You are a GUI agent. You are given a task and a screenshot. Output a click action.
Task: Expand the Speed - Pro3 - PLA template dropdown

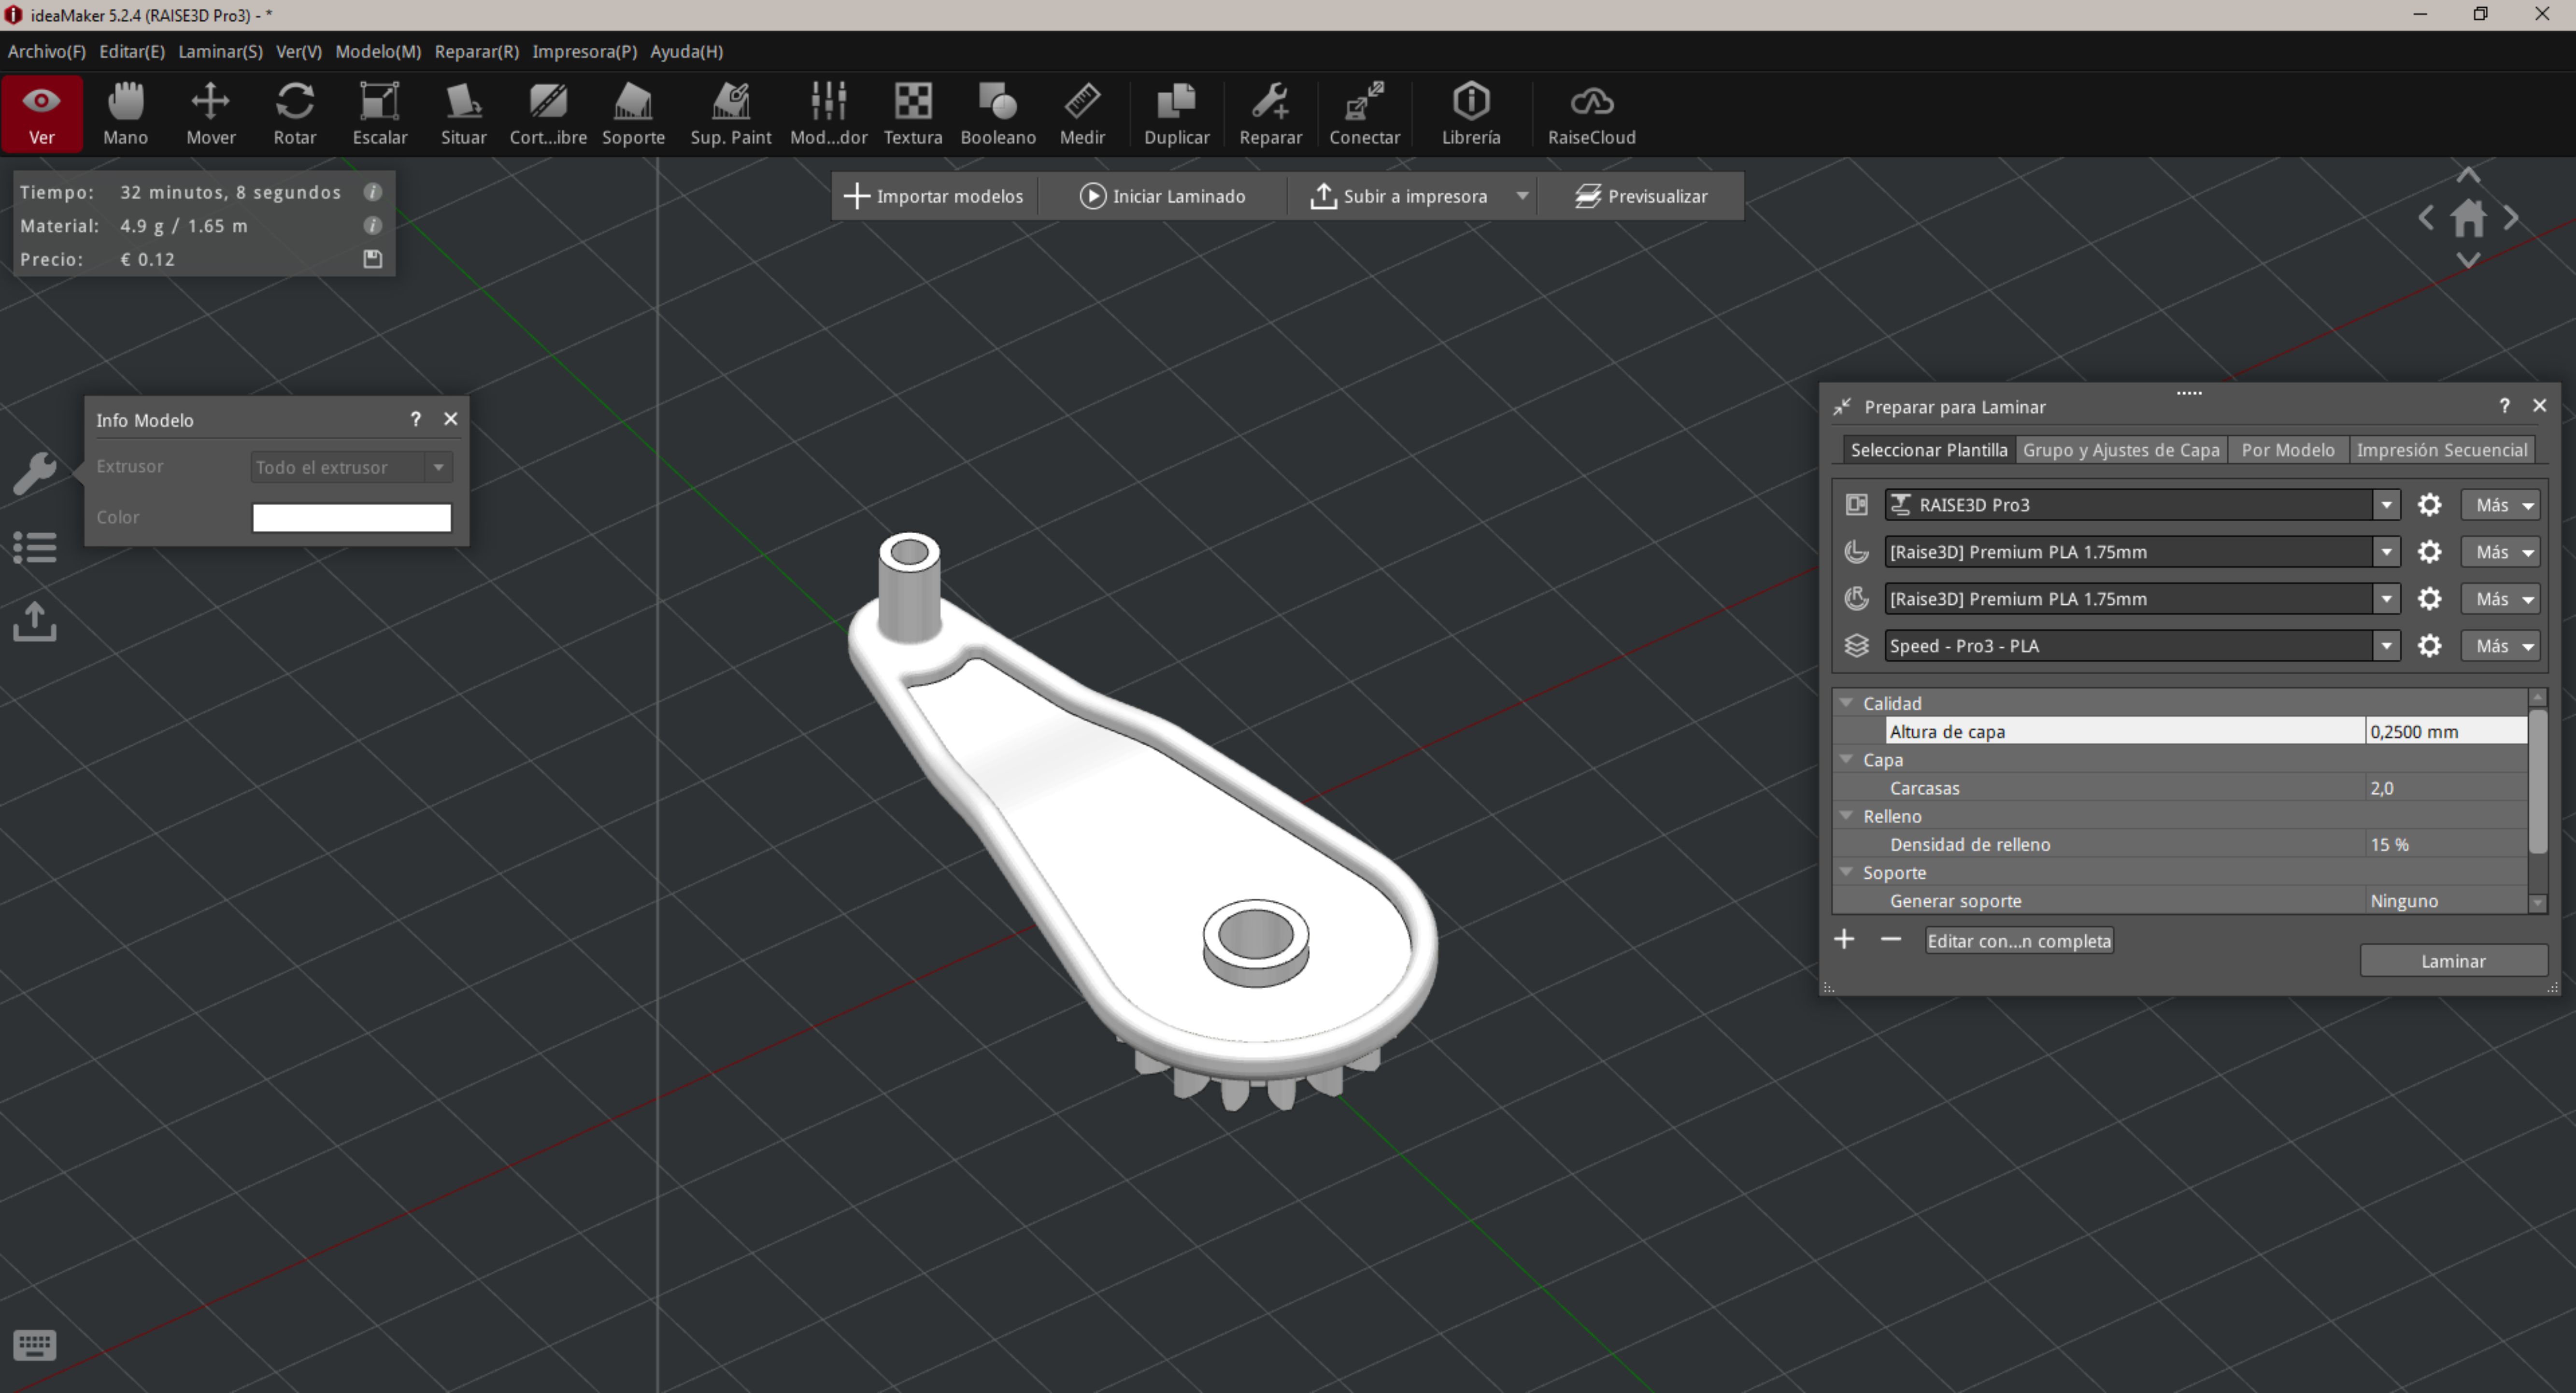point(2386,646)
